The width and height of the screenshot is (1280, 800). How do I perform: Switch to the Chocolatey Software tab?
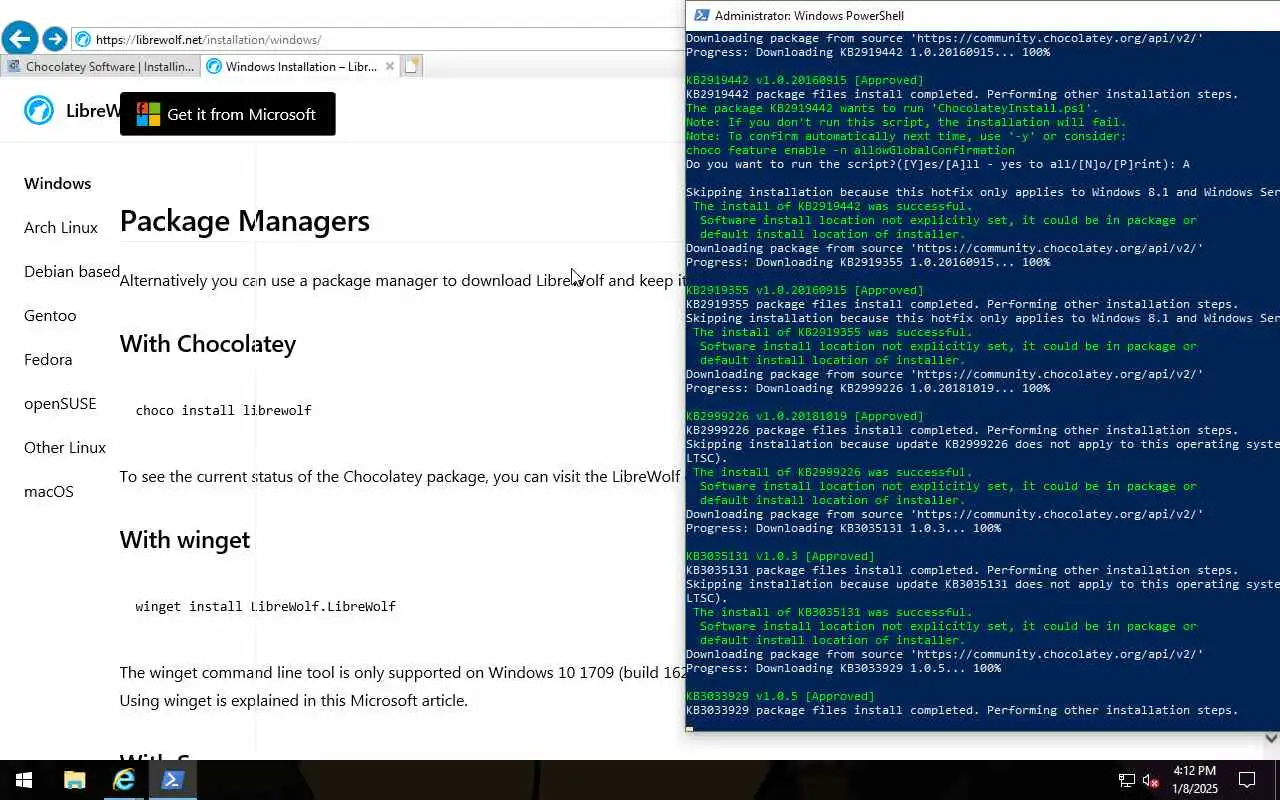pos(100,67)
